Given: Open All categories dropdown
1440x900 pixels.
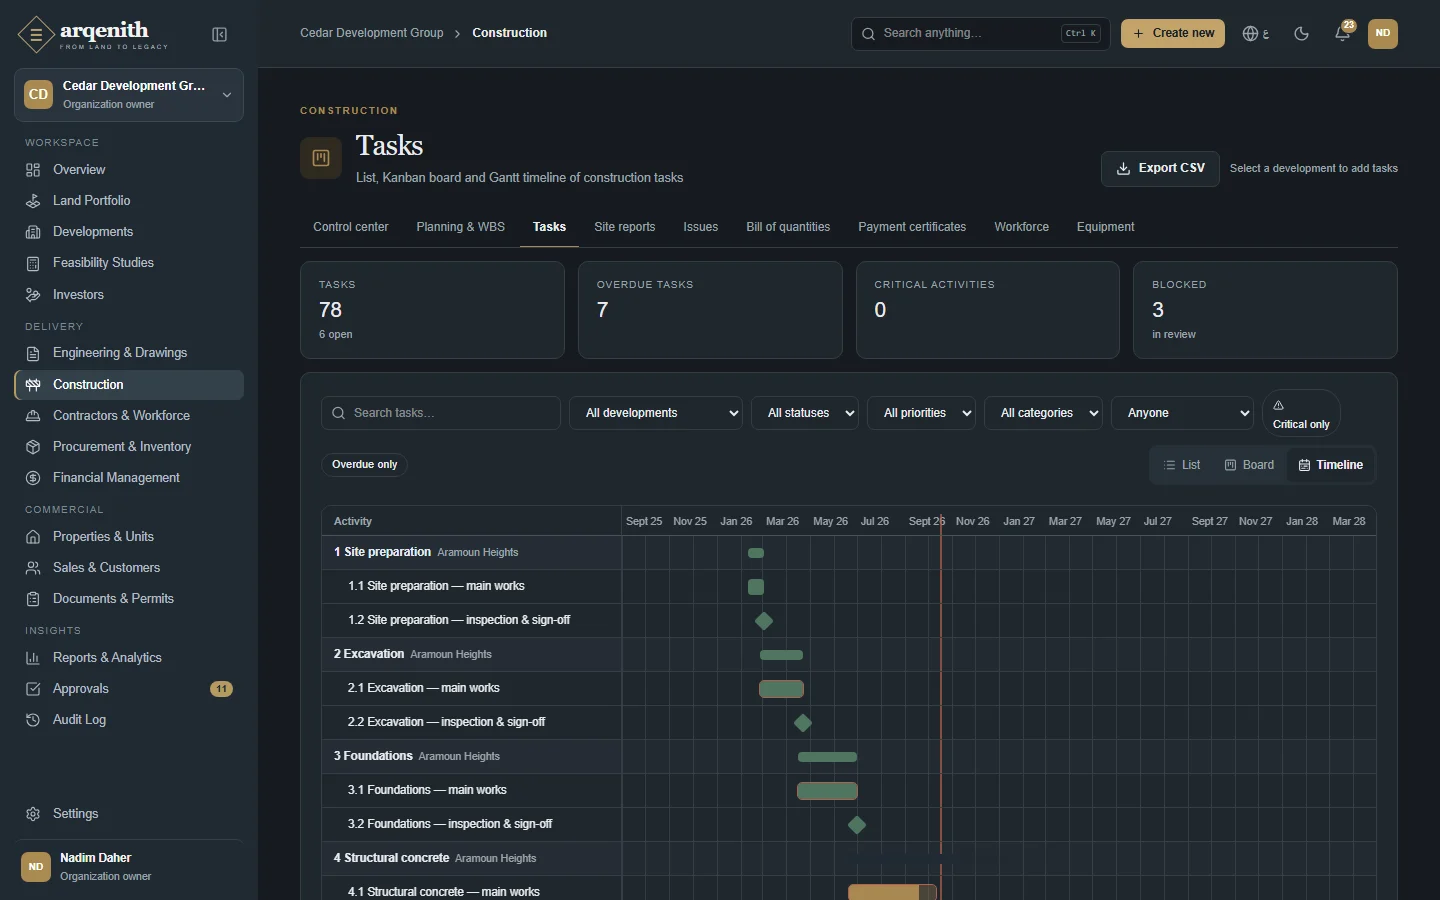Looking at the screenshot, I should coord(1043,413).
